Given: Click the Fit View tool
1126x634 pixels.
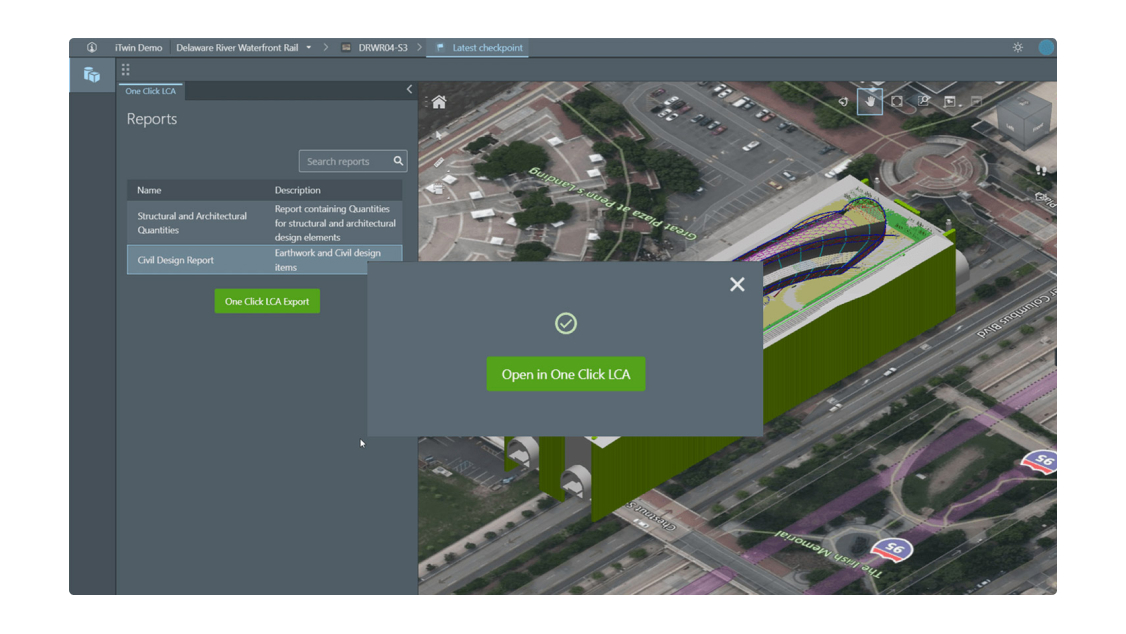Looking at the screenshot, I should pos(897,101).
